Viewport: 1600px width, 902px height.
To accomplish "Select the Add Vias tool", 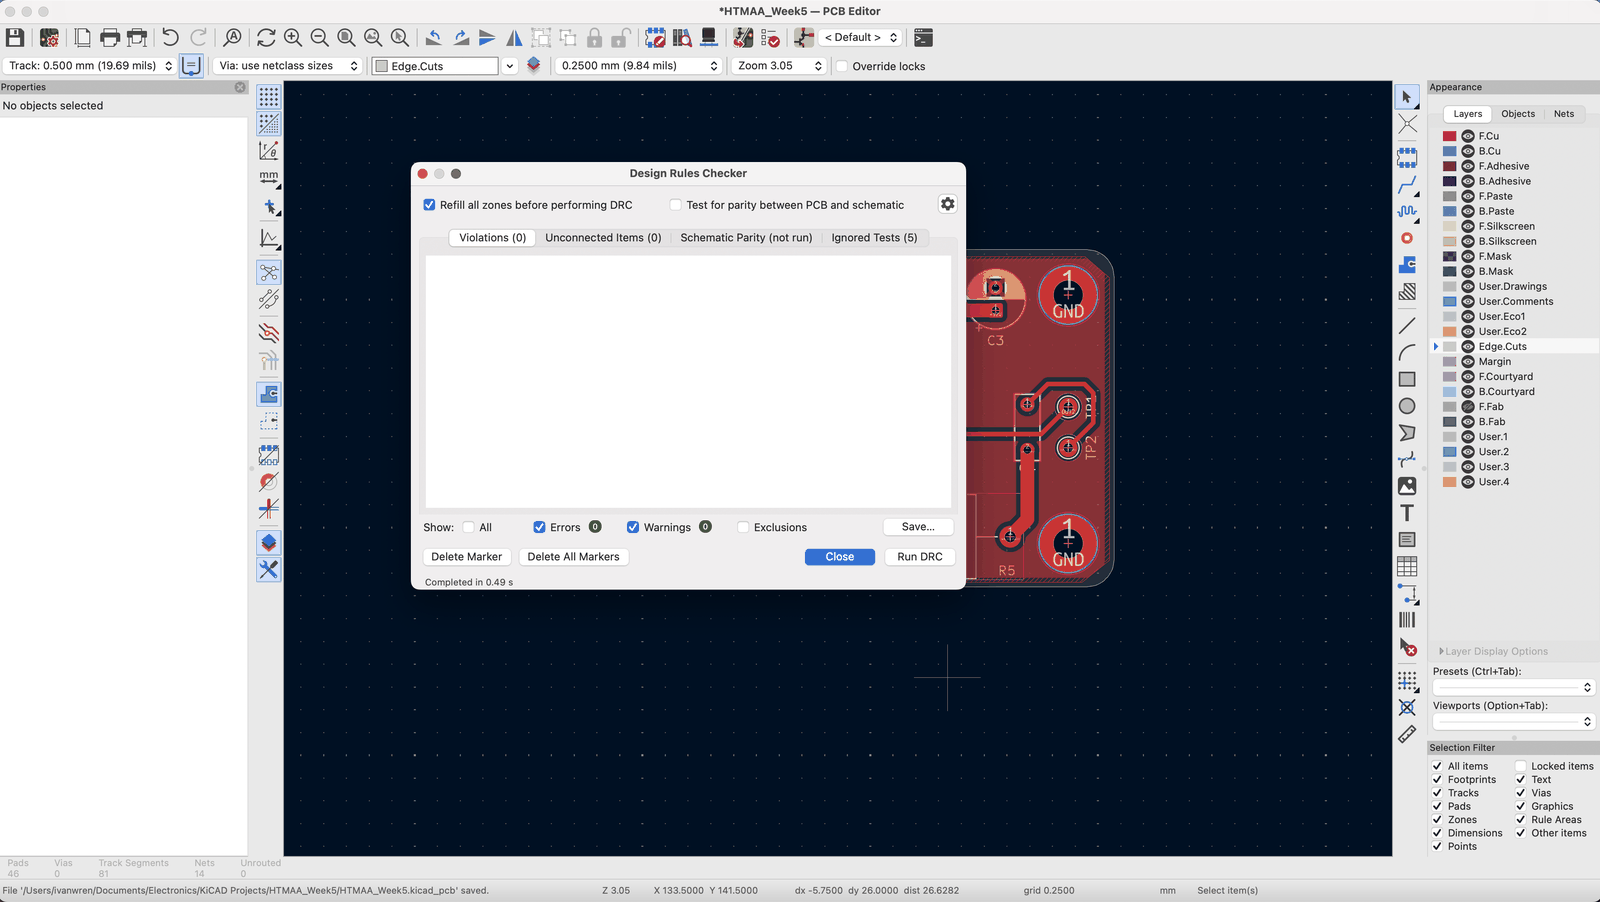I will 1407,238.
